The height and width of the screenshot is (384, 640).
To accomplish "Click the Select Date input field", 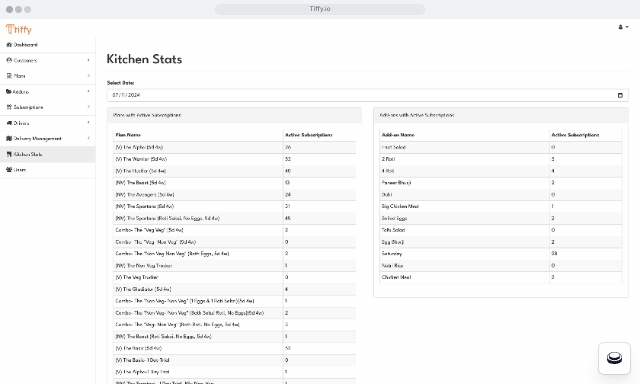I will click(x=367, y=95).
